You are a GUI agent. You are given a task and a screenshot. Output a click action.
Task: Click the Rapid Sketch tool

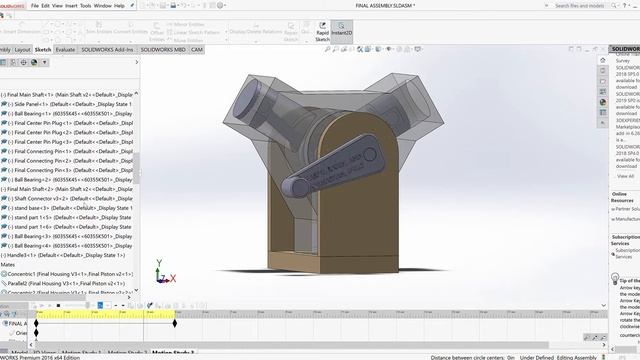[x=322, y=32]
